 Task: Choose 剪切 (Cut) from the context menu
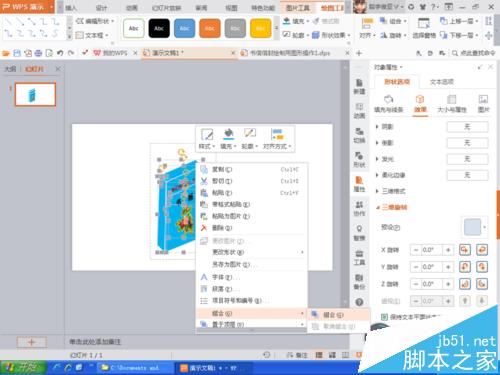point(252,181)
